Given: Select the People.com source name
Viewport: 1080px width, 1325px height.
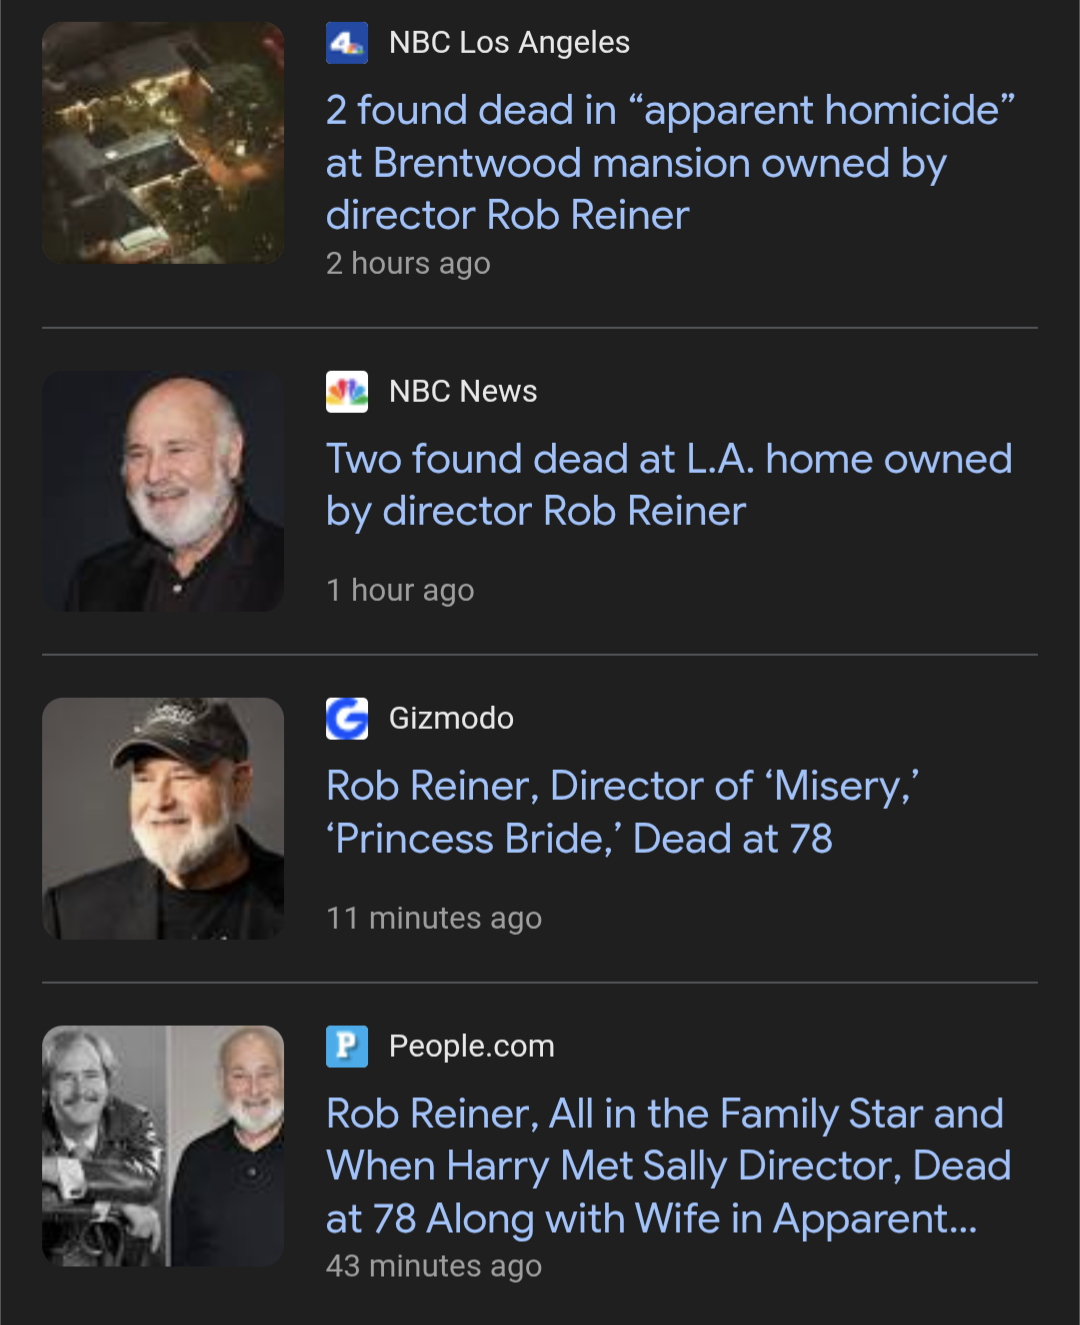Looking at the screenshot, I should click(x=471, y=1046).
